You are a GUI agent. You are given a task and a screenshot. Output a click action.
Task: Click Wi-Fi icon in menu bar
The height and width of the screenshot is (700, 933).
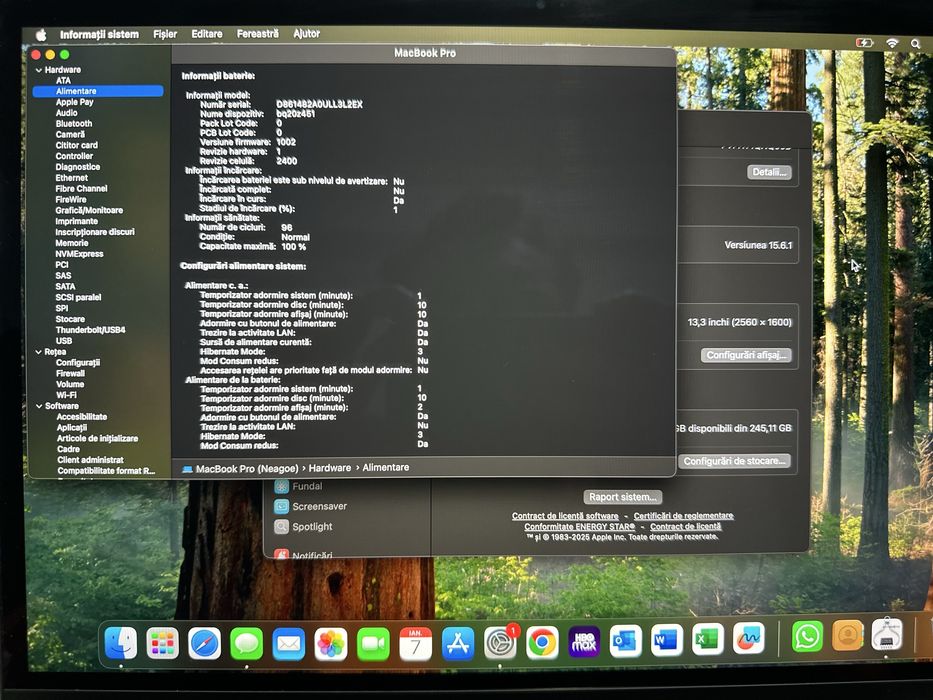[891, 43]
